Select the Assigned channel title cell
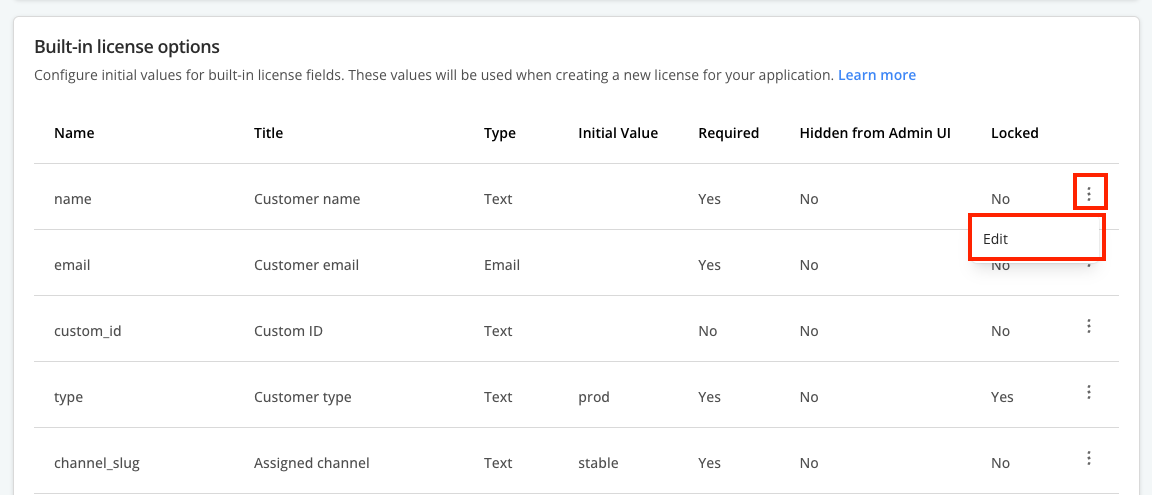 point(311,463)
